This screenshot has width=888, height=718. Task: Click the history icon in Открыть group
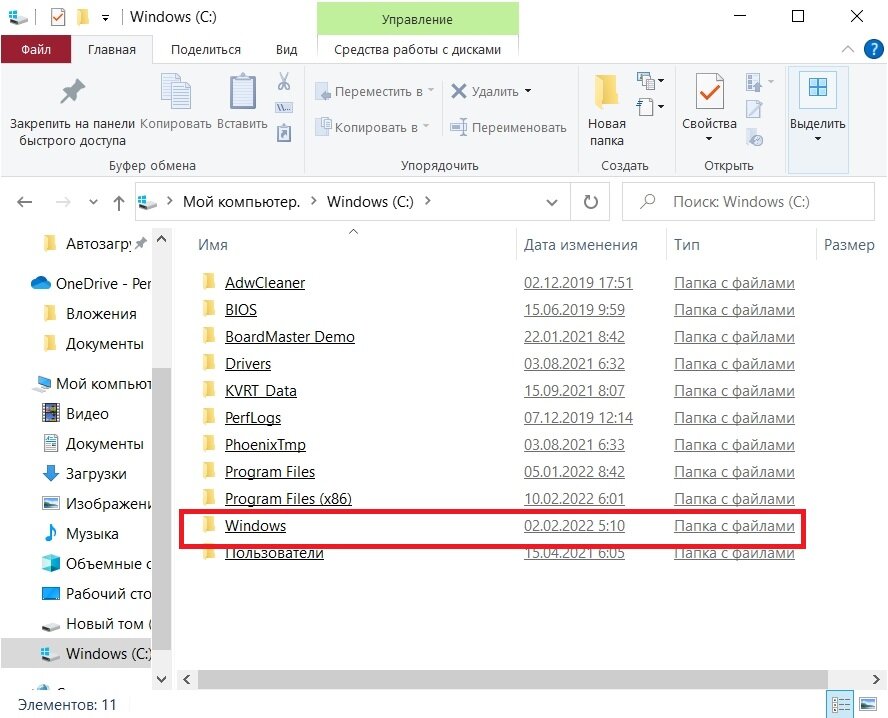[x=755, y=138]
